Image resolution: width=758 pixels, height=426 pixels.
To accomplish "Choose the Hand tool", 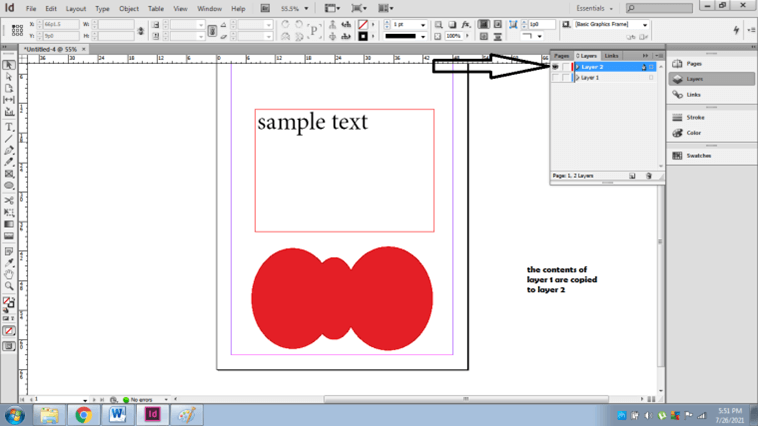I will point(9,274).
